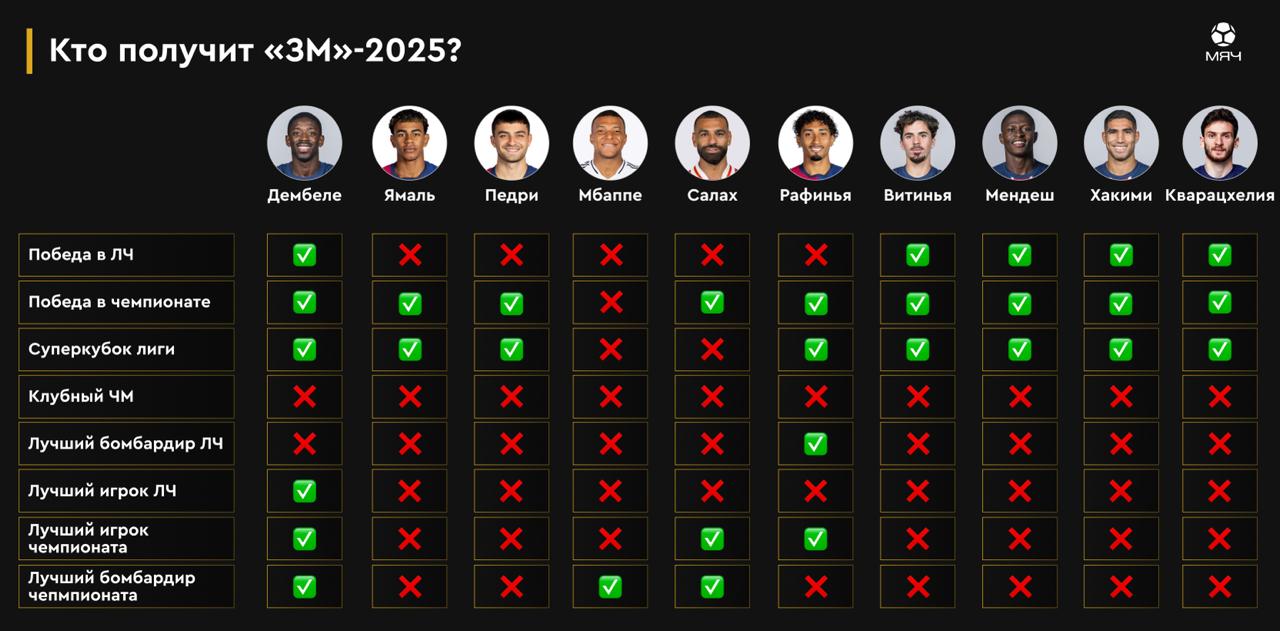The width and height of the screenshot is (1280, 631).
Task: Click the МЯЧ soccer ball logo
Action: tap(1223, 43)
